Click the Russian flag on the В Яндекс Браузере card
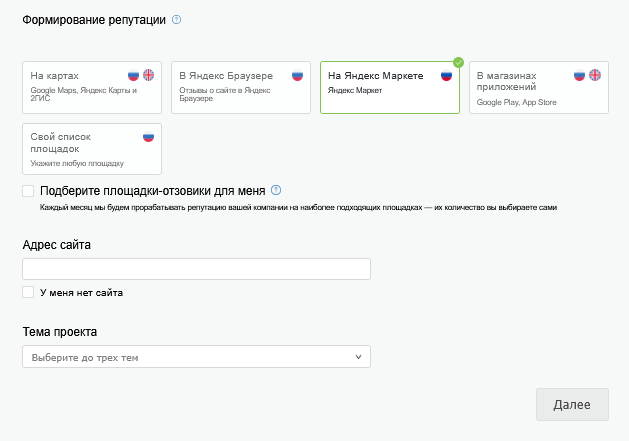629x441 pixels. coord(297,75)
